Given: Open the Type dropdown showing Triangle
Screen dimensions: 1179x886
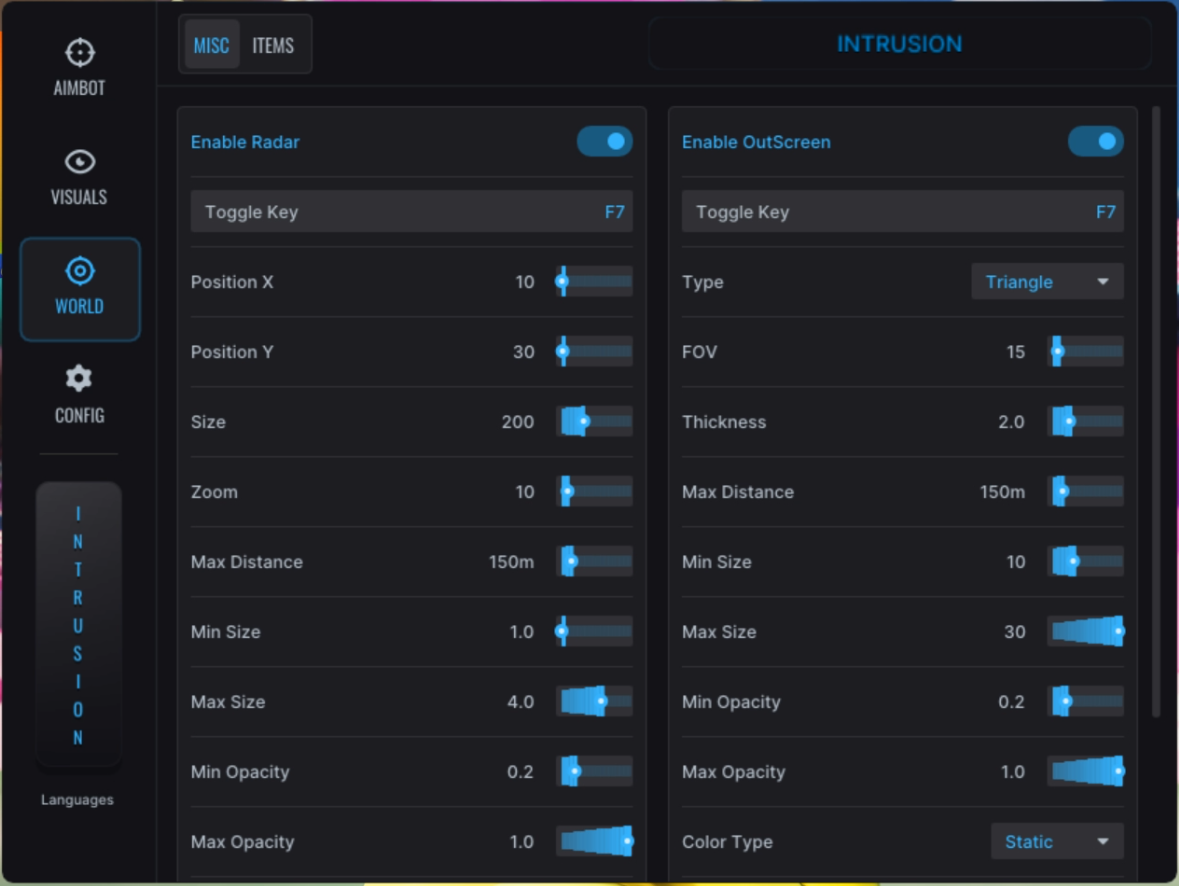Looking at the screenshot, I should 1047,282.
